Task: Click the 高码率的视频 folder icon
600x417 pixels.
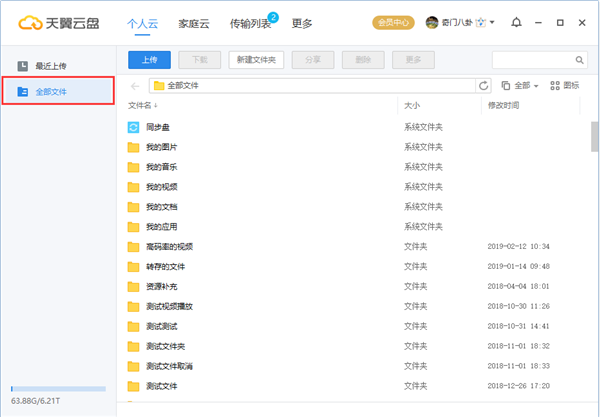Action: tap(133, 247)
